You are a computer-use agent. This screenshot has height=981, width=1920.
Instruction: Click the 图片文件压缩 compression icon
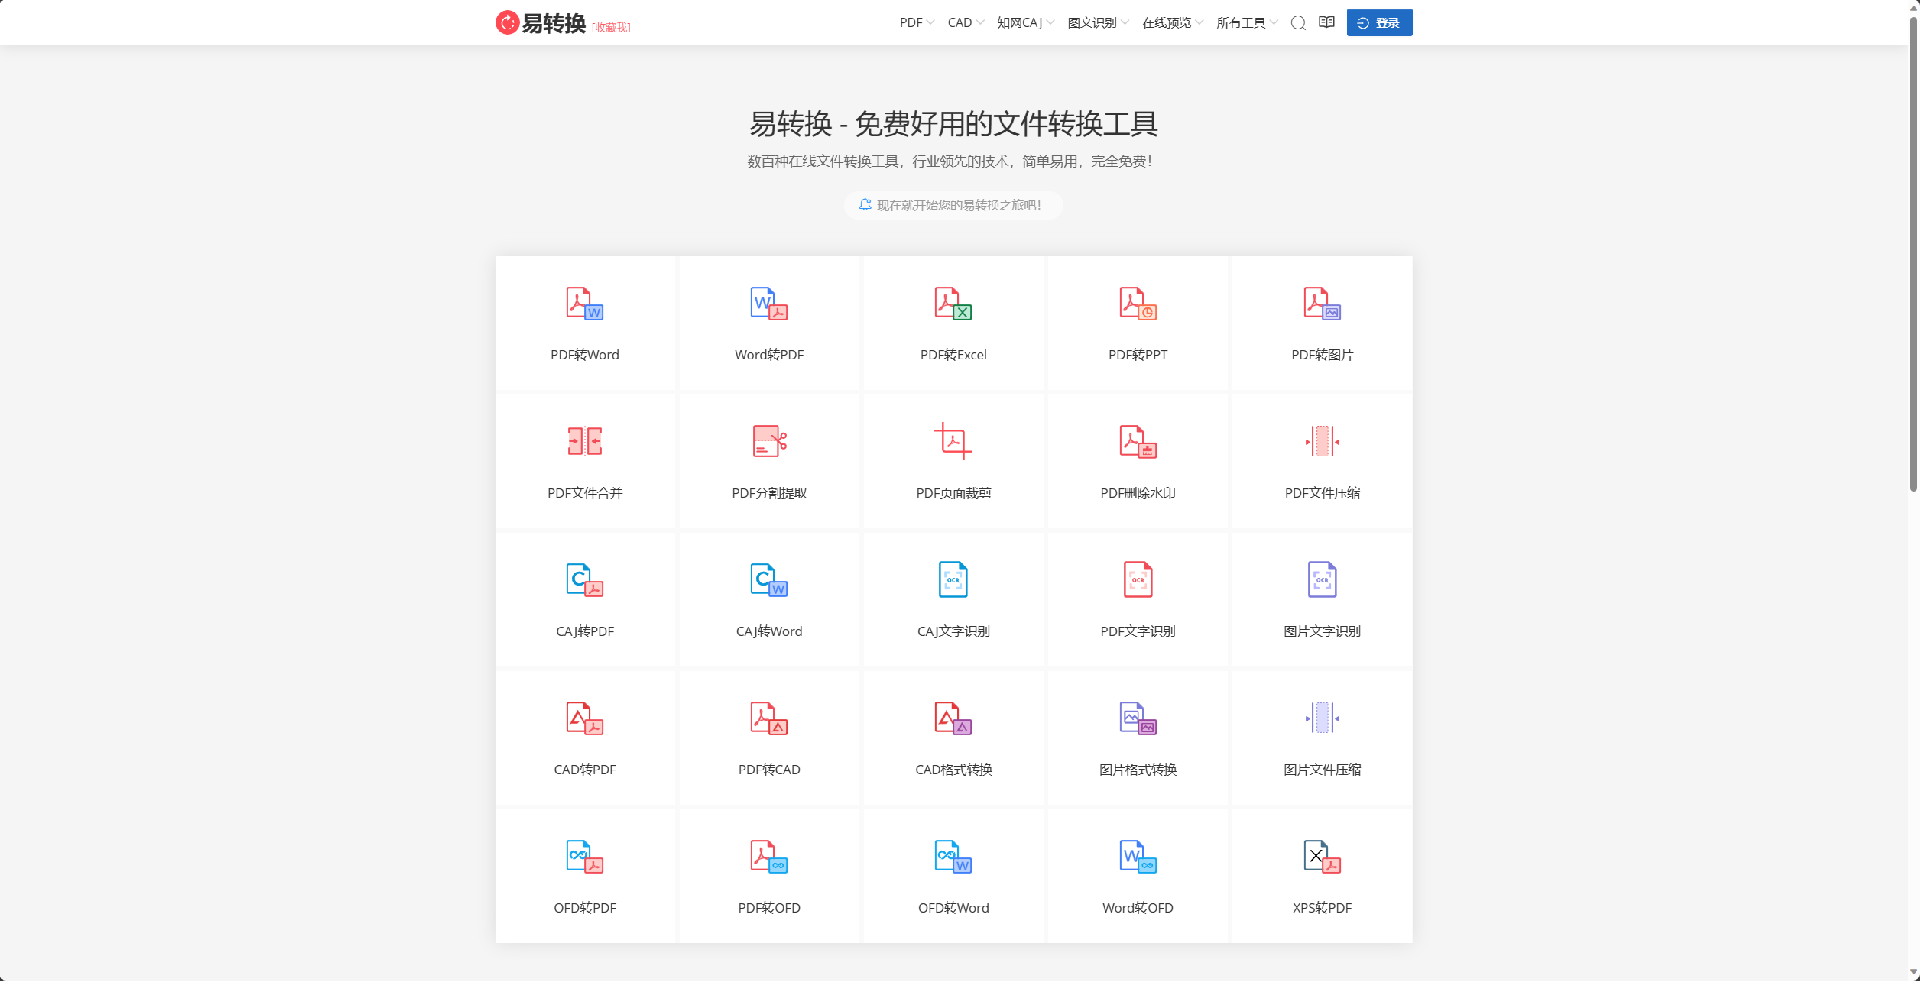1321,737
